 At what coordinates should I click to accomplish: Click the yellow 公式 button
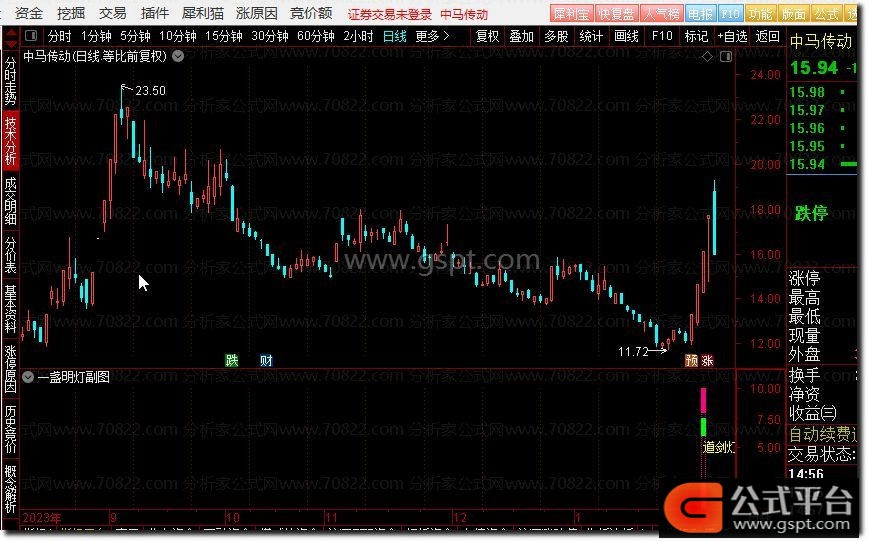826,14
